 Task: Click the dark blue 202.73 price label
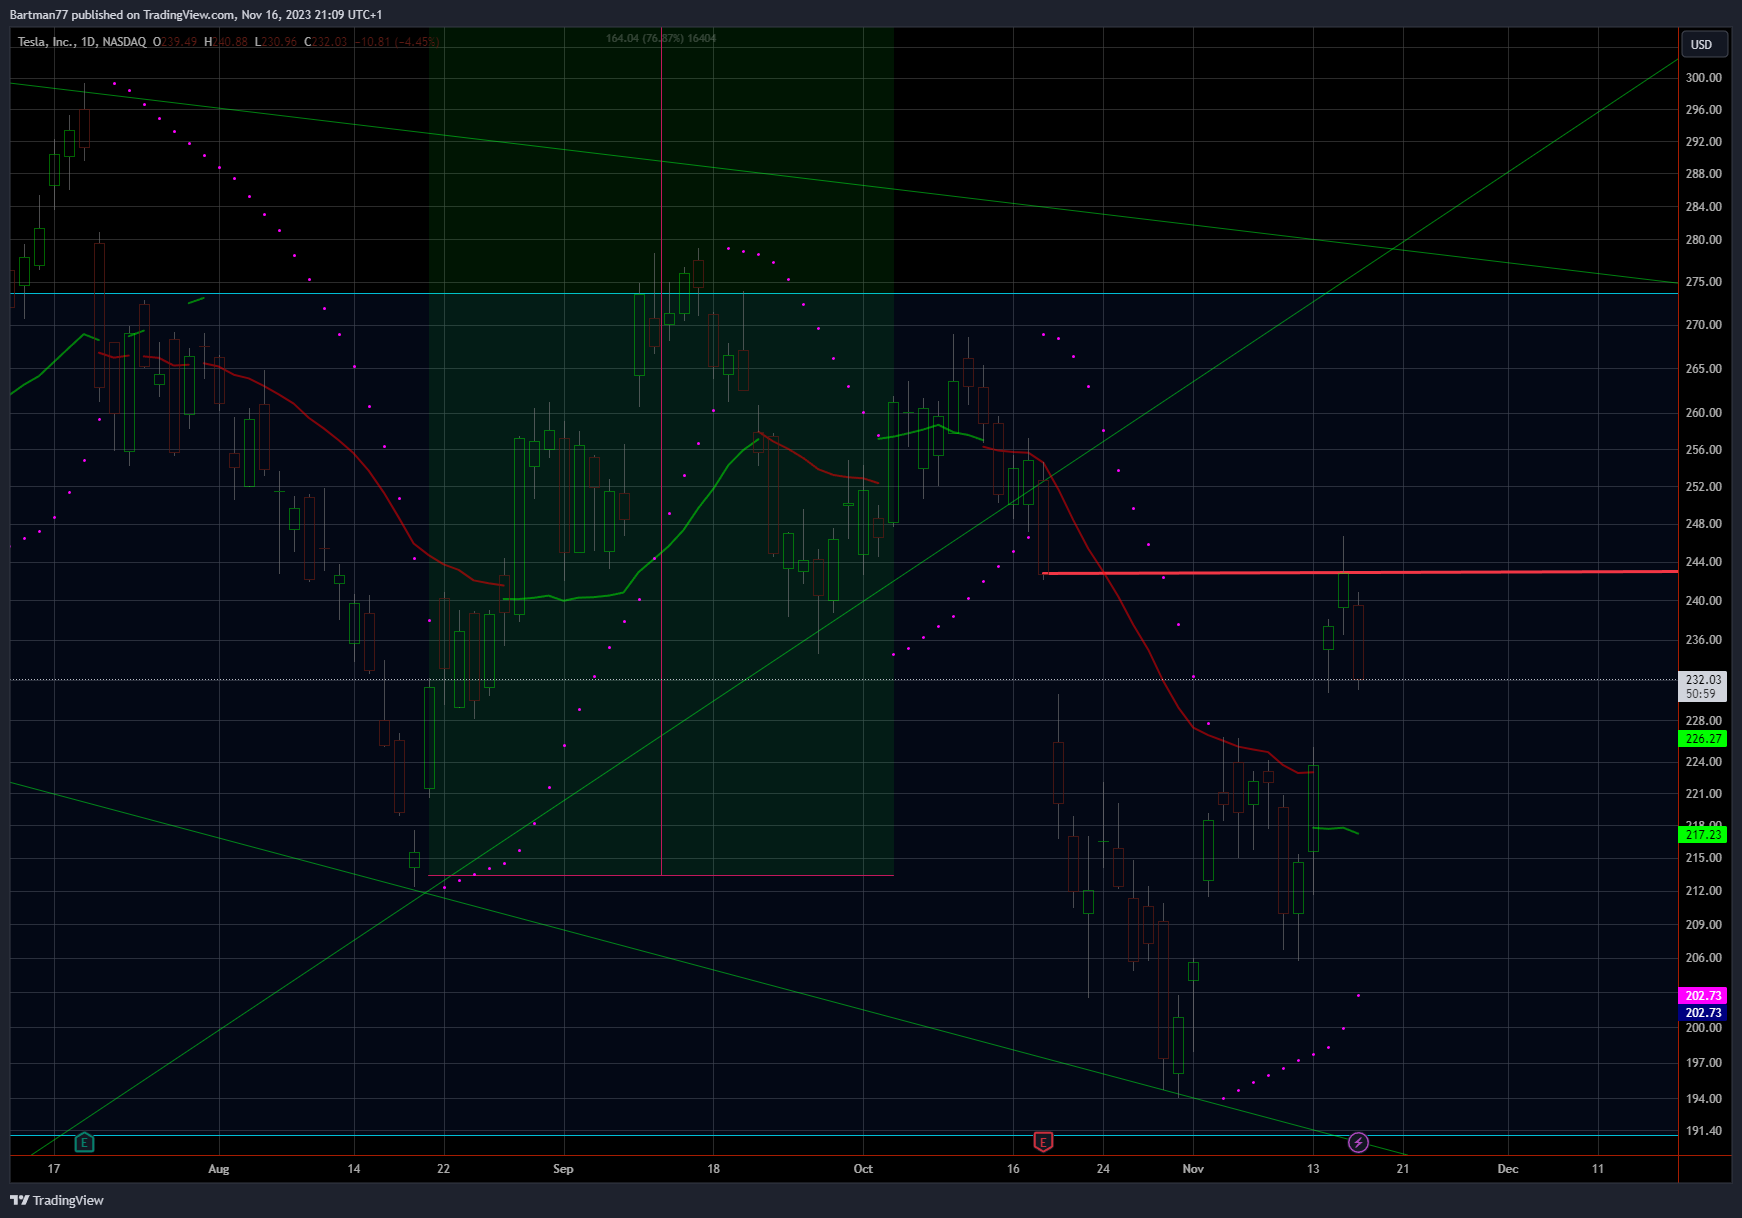(1703, 1013)
